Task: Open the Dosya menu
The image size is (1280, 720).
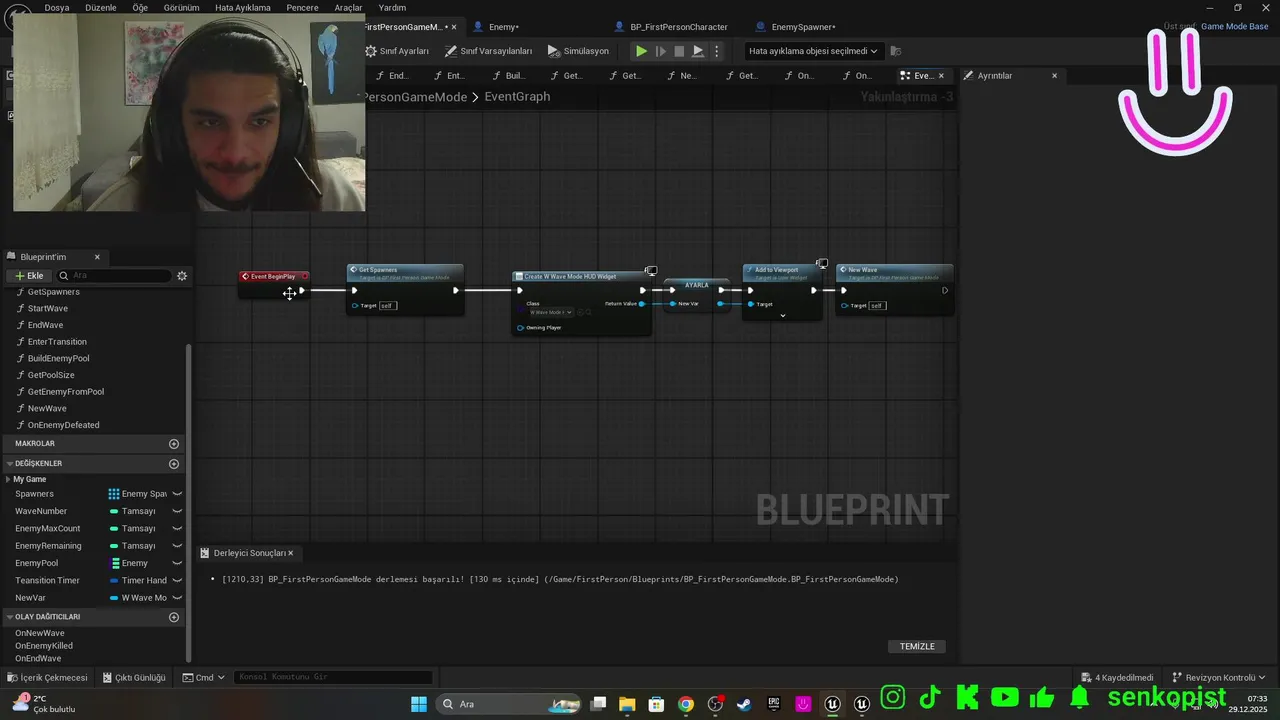Action: 57,7
